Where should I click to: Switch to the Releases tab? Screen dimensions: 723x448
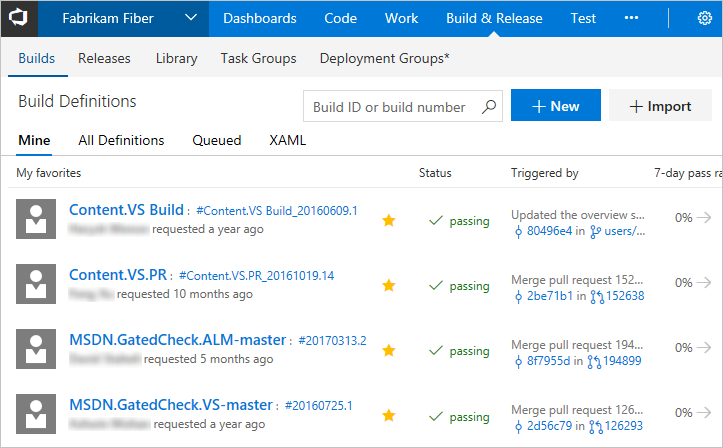point(104,59)
